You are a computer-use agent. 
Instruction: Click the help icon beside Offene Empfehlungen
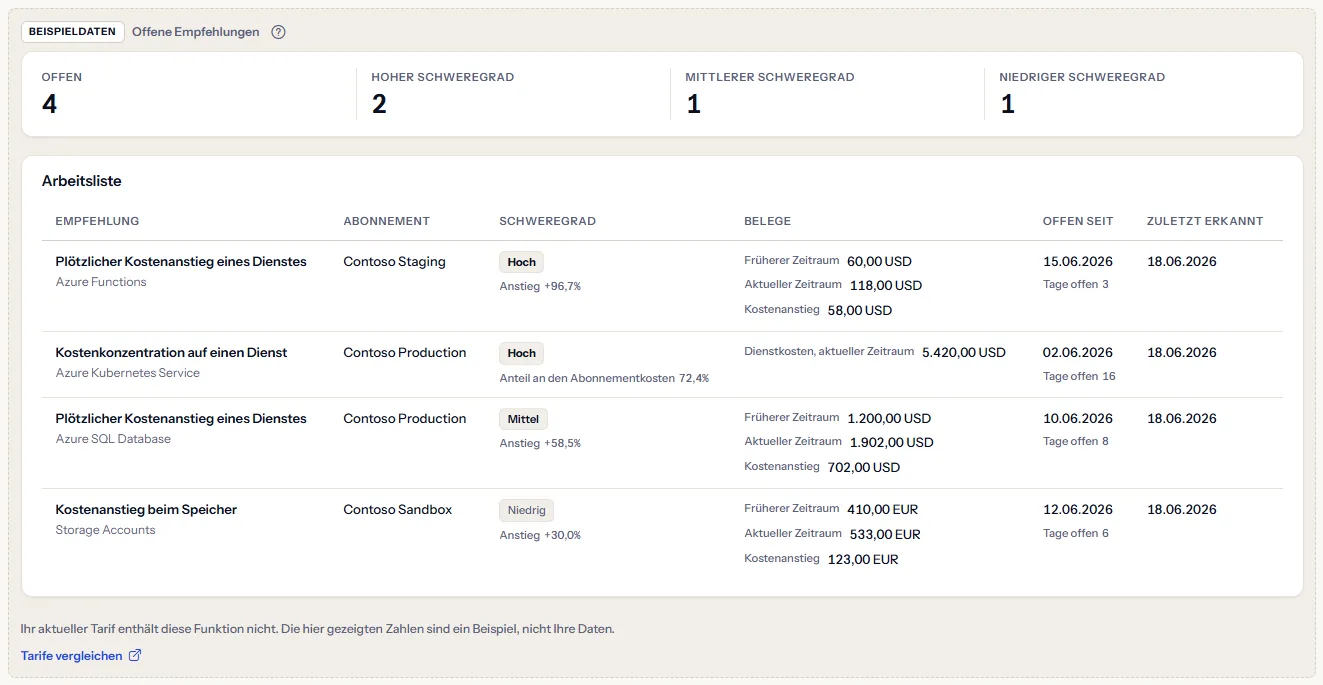[279, 32]
